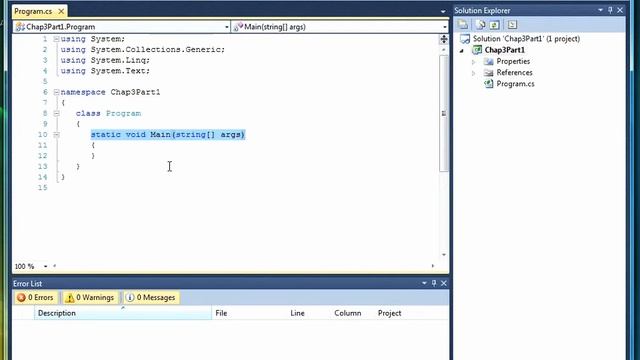Open the Error List window position dropdown

(424, 283)
